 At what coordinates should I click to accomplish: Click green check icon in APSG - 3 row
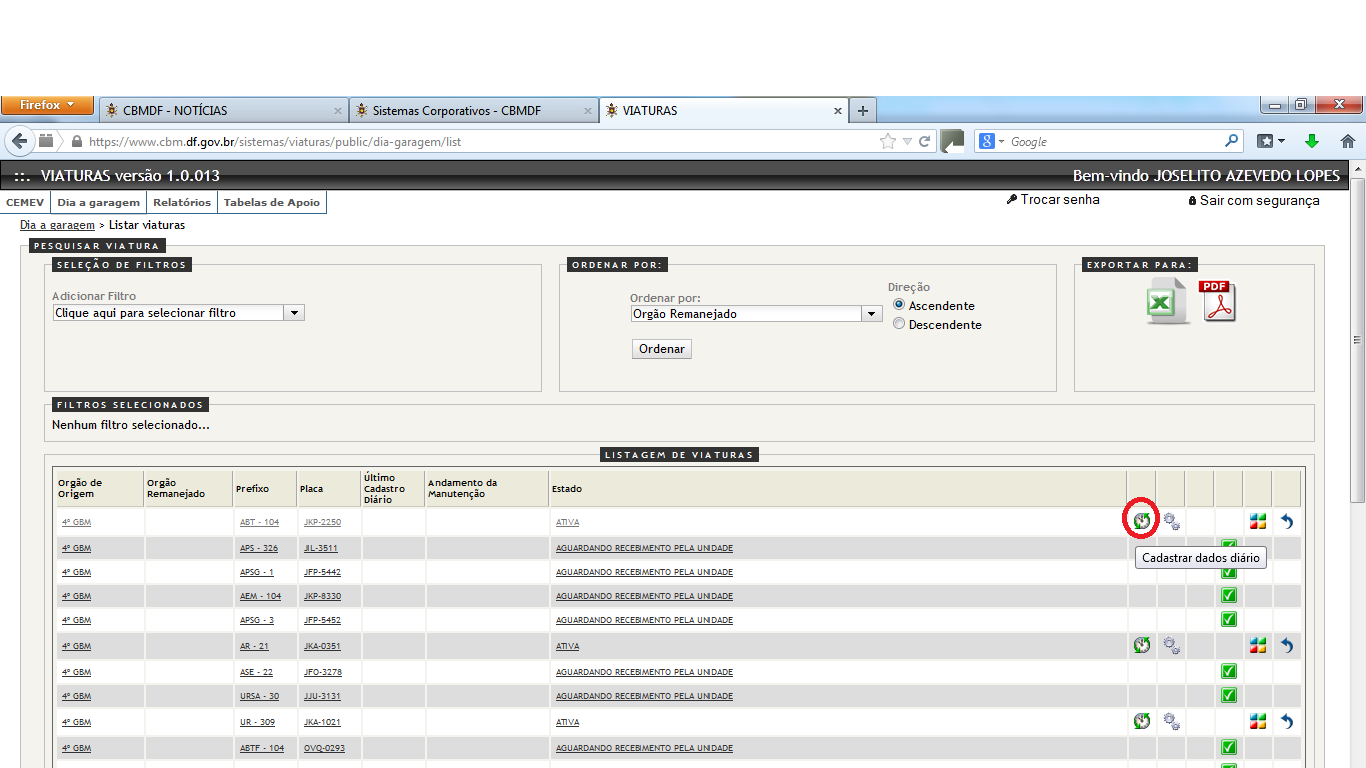(x=1229, y=619)
